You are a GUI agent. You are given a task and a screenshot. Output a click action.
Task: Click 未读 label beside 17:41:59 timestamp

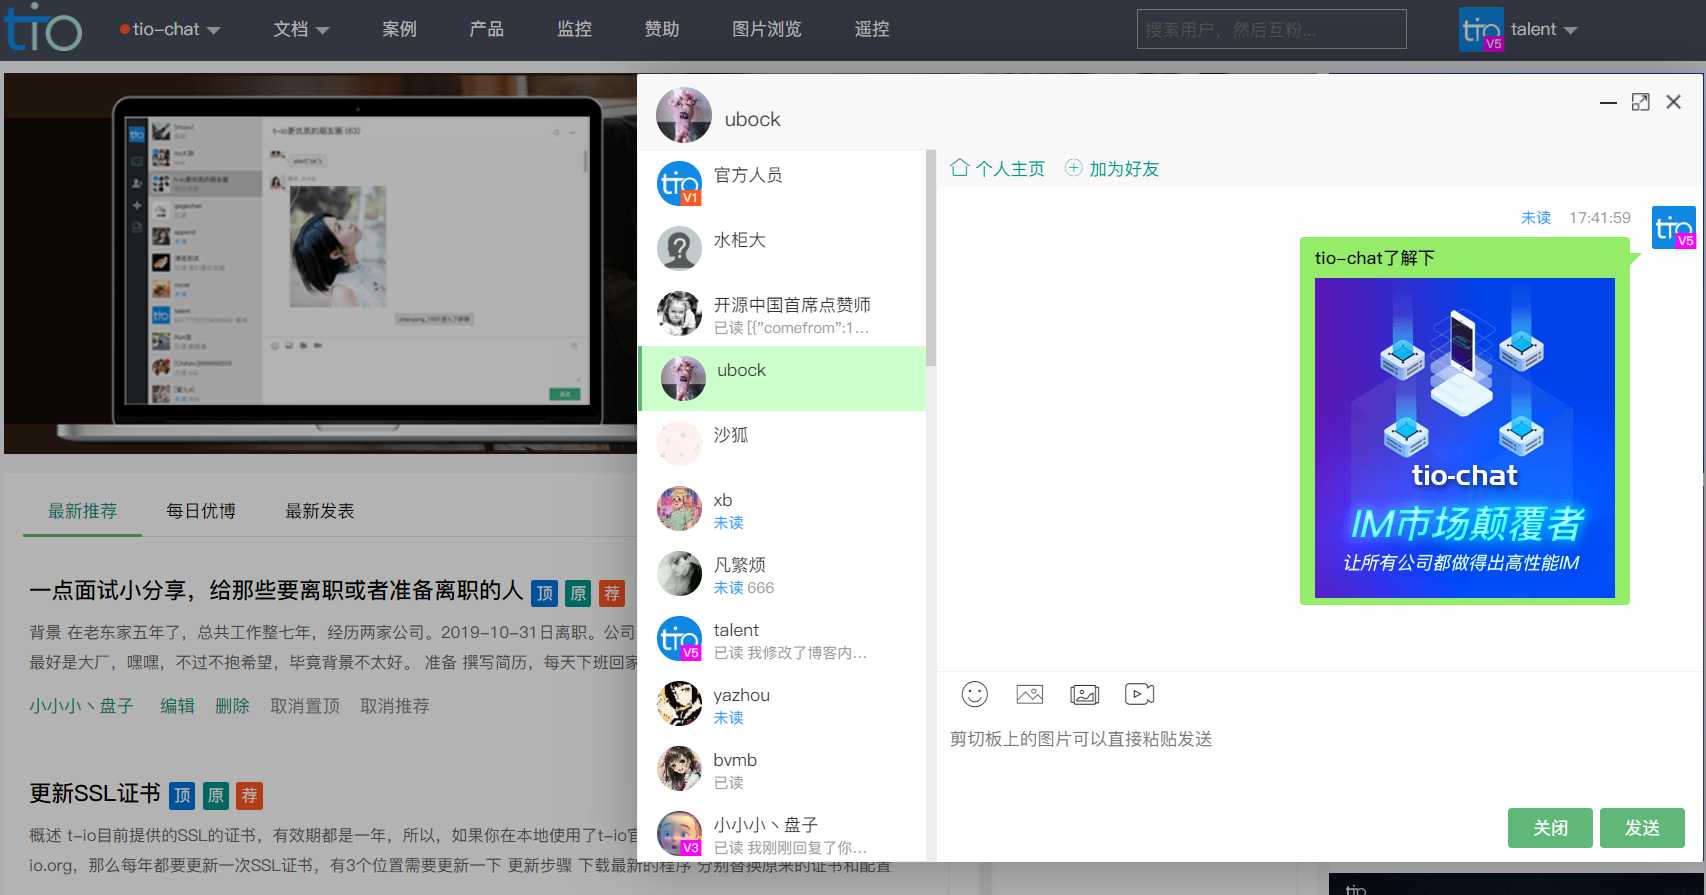[1535, 217]
